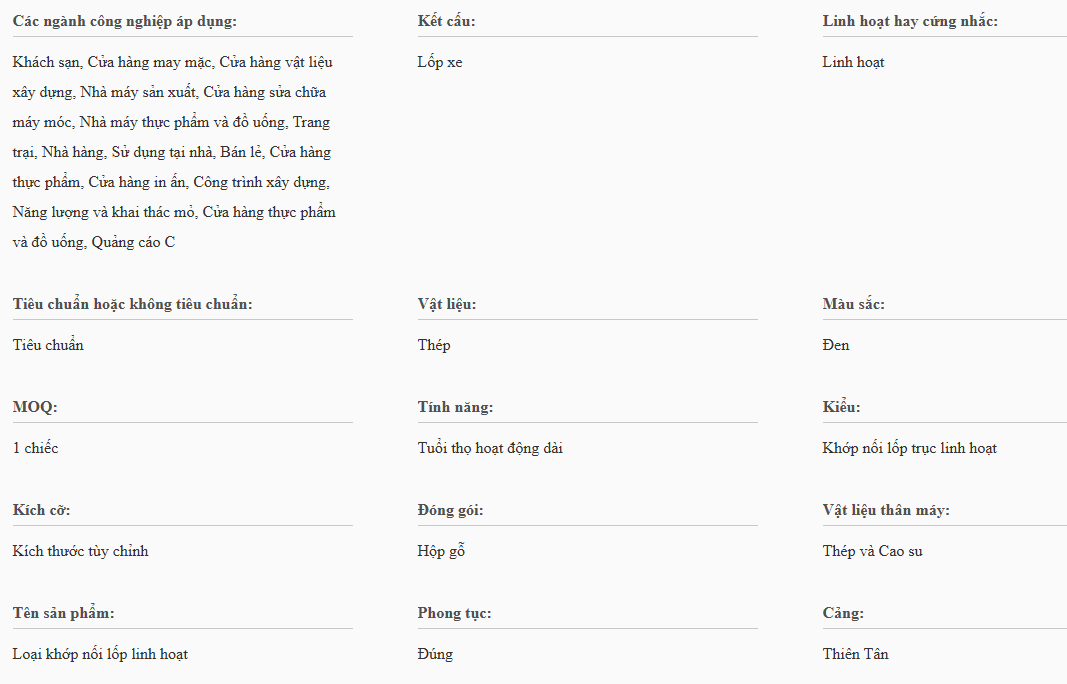This screenshot has width=1067, height=684.
Task: Click the 'Lốp xe' value
Action: 440,62
